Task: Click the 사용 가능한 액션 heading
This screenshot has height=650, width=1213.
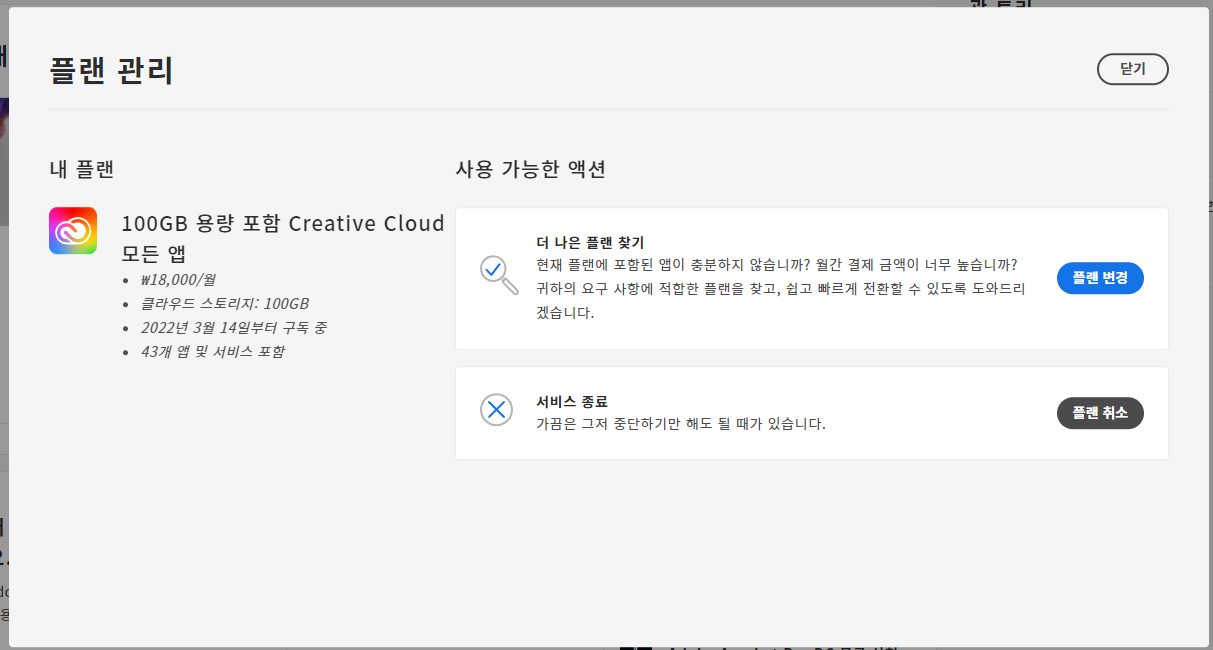Action: 530,169
